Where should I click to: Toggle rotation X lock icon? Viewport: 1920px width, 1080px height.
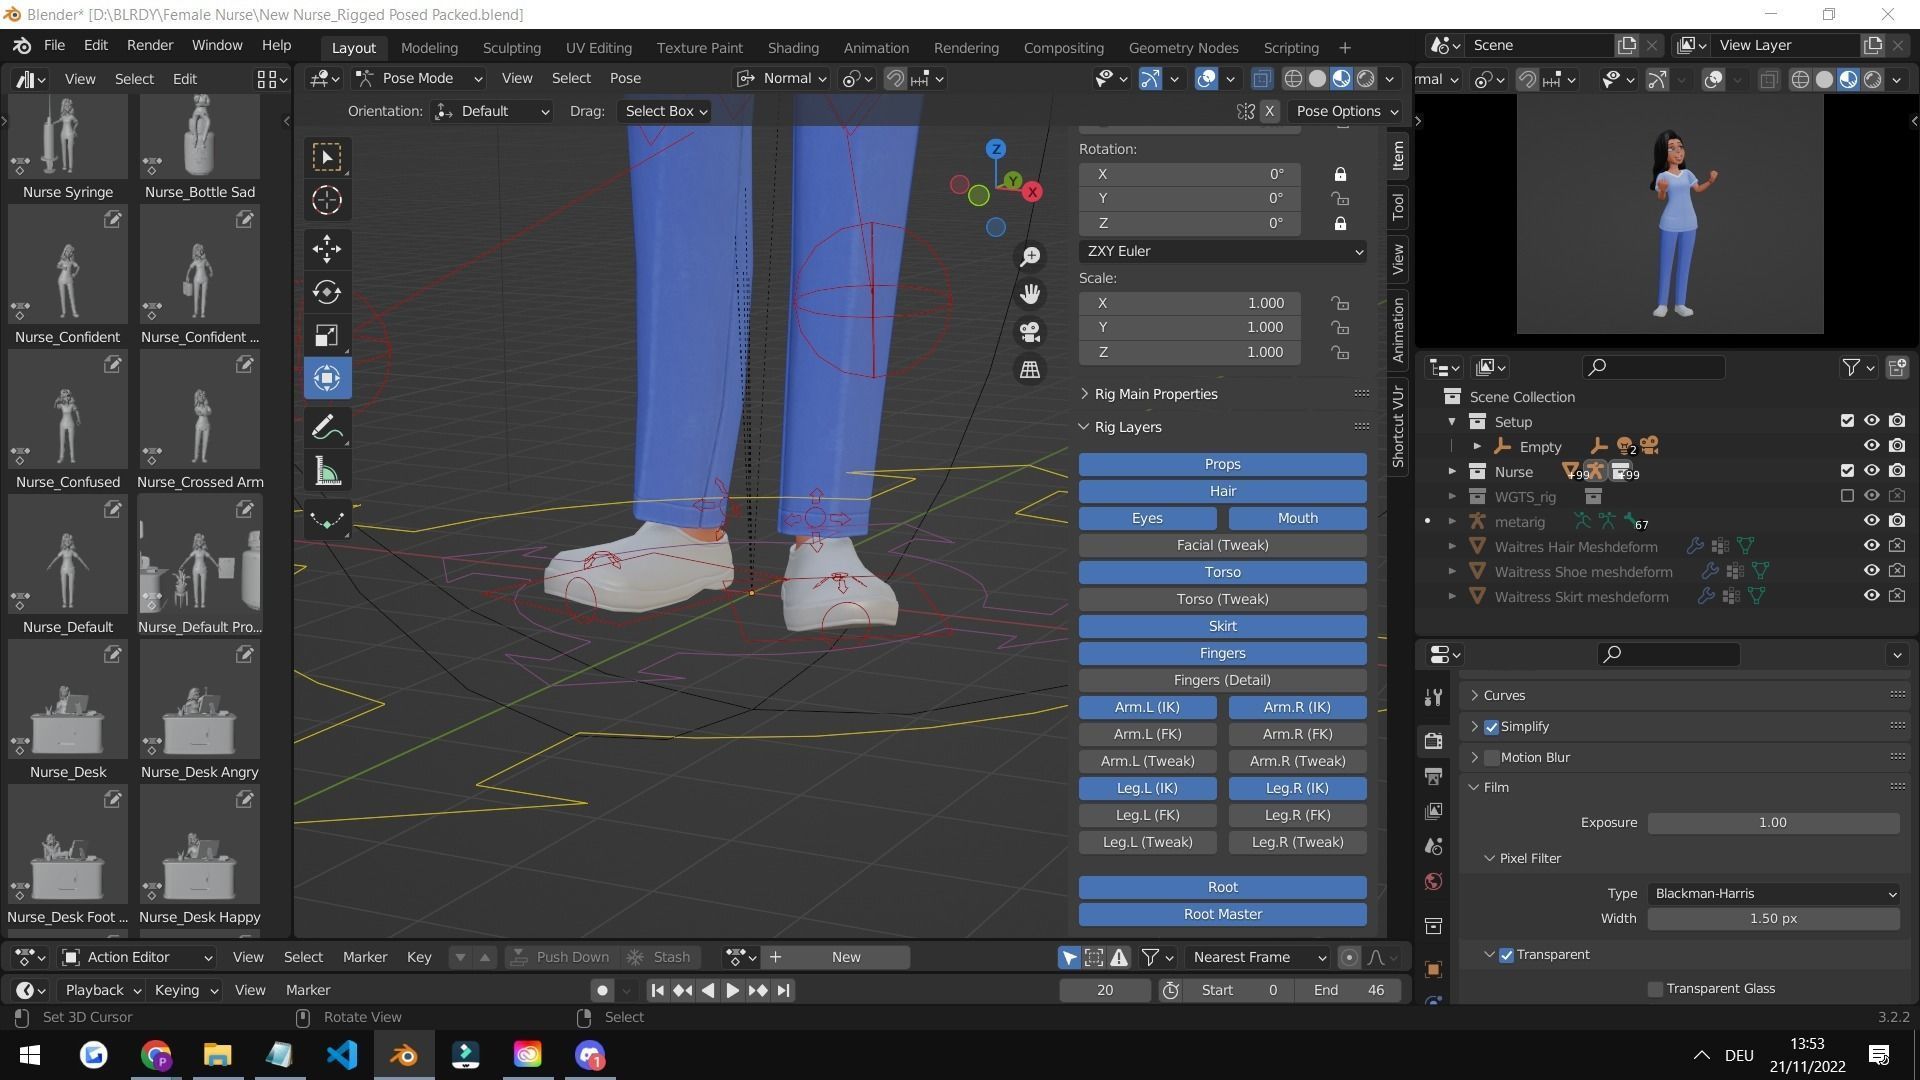(1340, 174)
